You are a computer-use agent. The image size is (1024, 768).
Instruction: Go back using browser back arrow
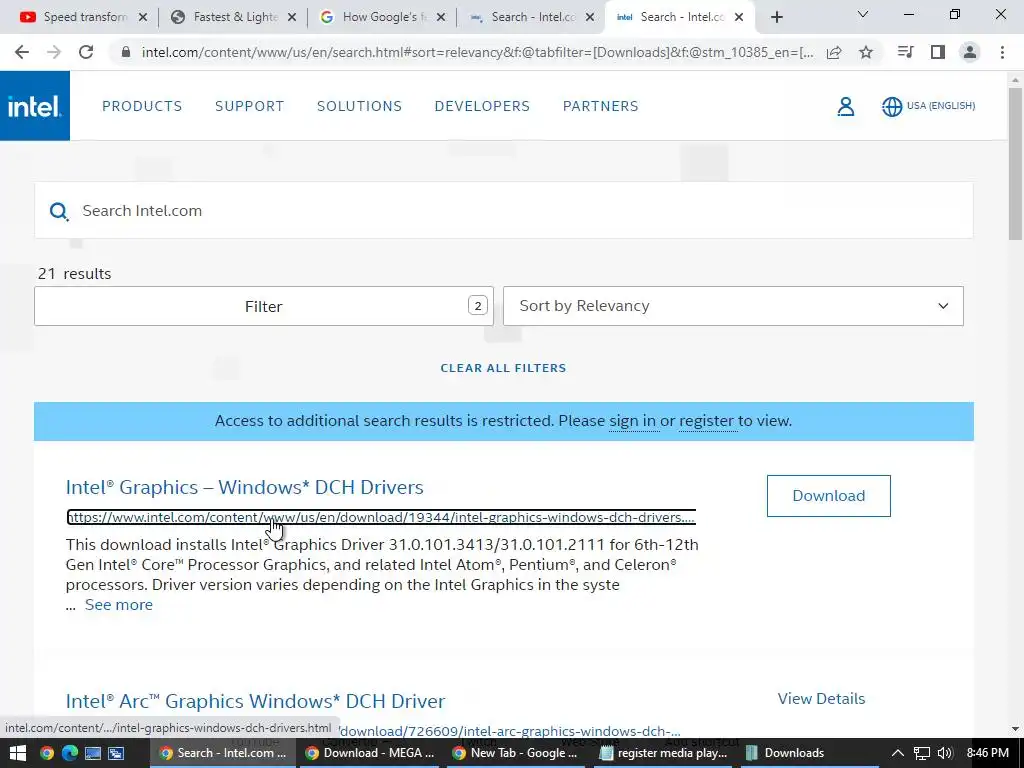pos(22,52)
